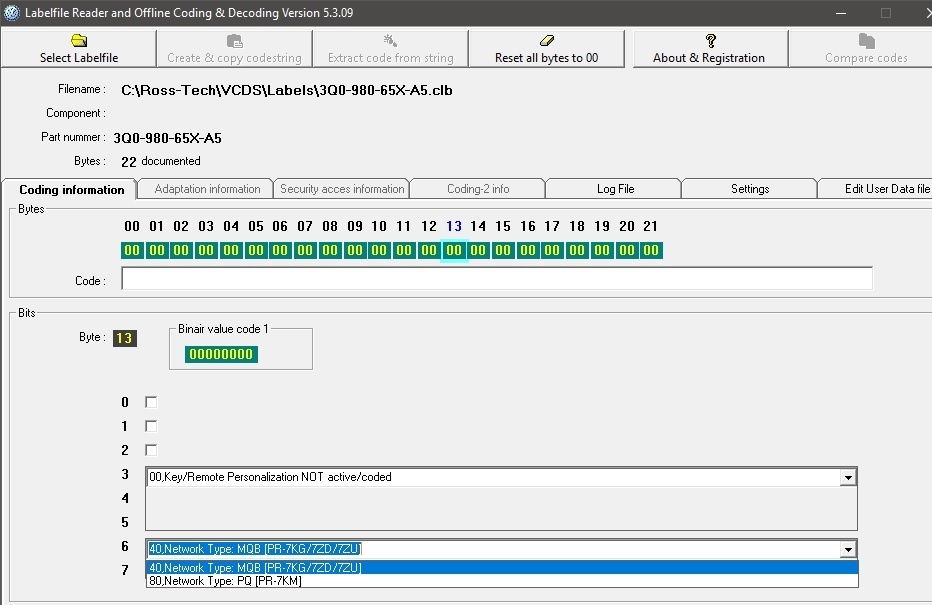Minimize the Labelfile Reader window
932x605 pixels.
840,13
